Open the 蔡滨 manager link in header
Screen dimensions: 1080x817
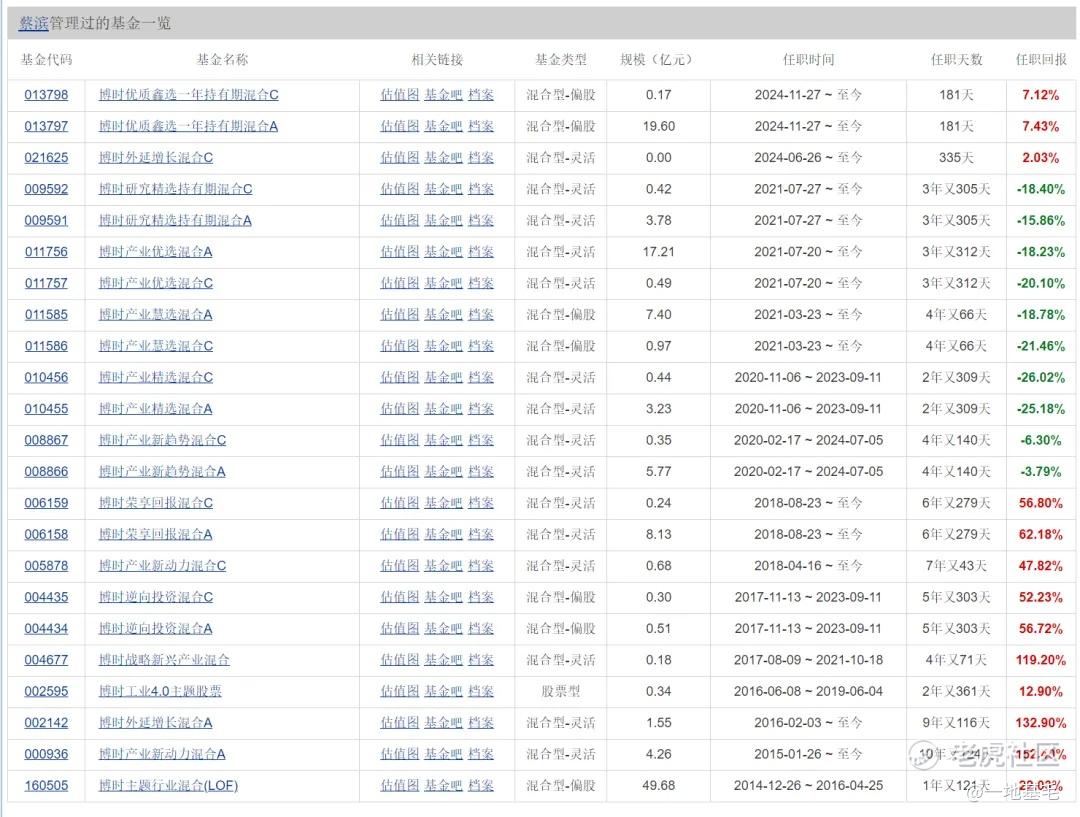click(33, 23)
